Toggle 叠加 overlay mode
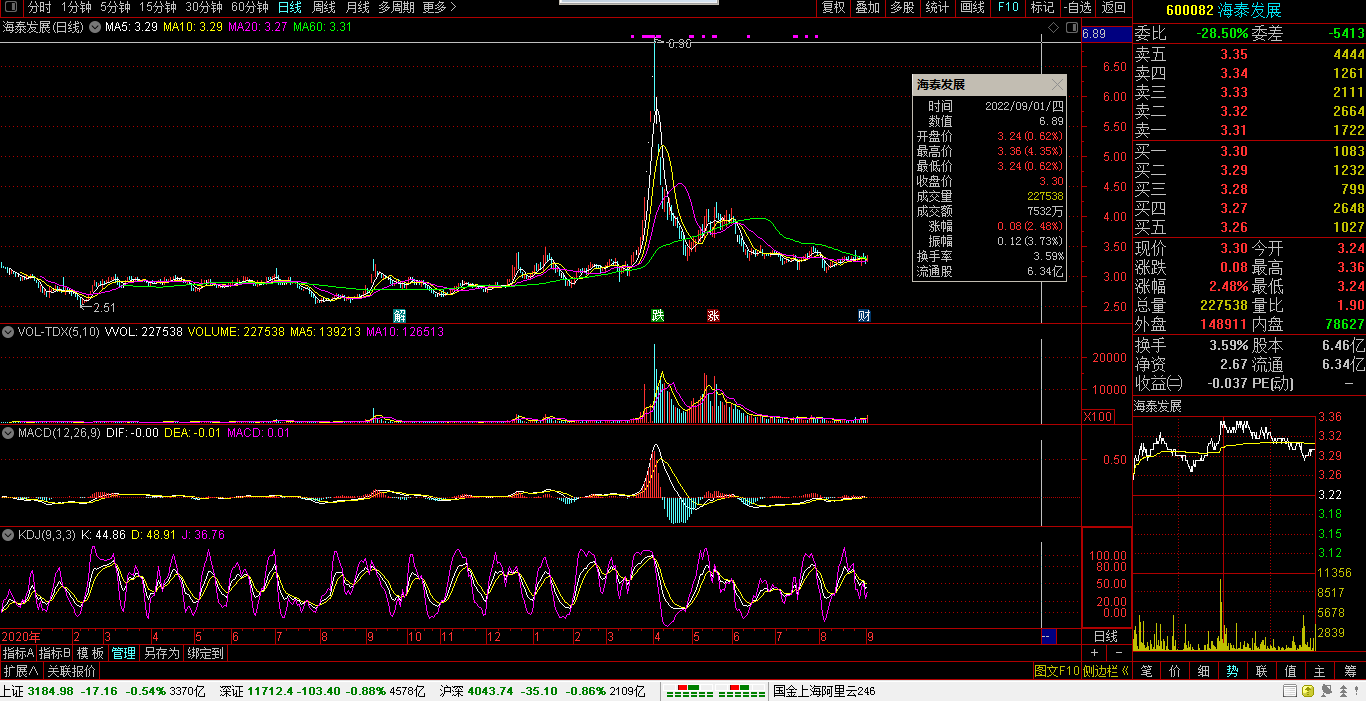This screenshot has height=701, width=1366. pyautogui.click(x=867, y=7)
